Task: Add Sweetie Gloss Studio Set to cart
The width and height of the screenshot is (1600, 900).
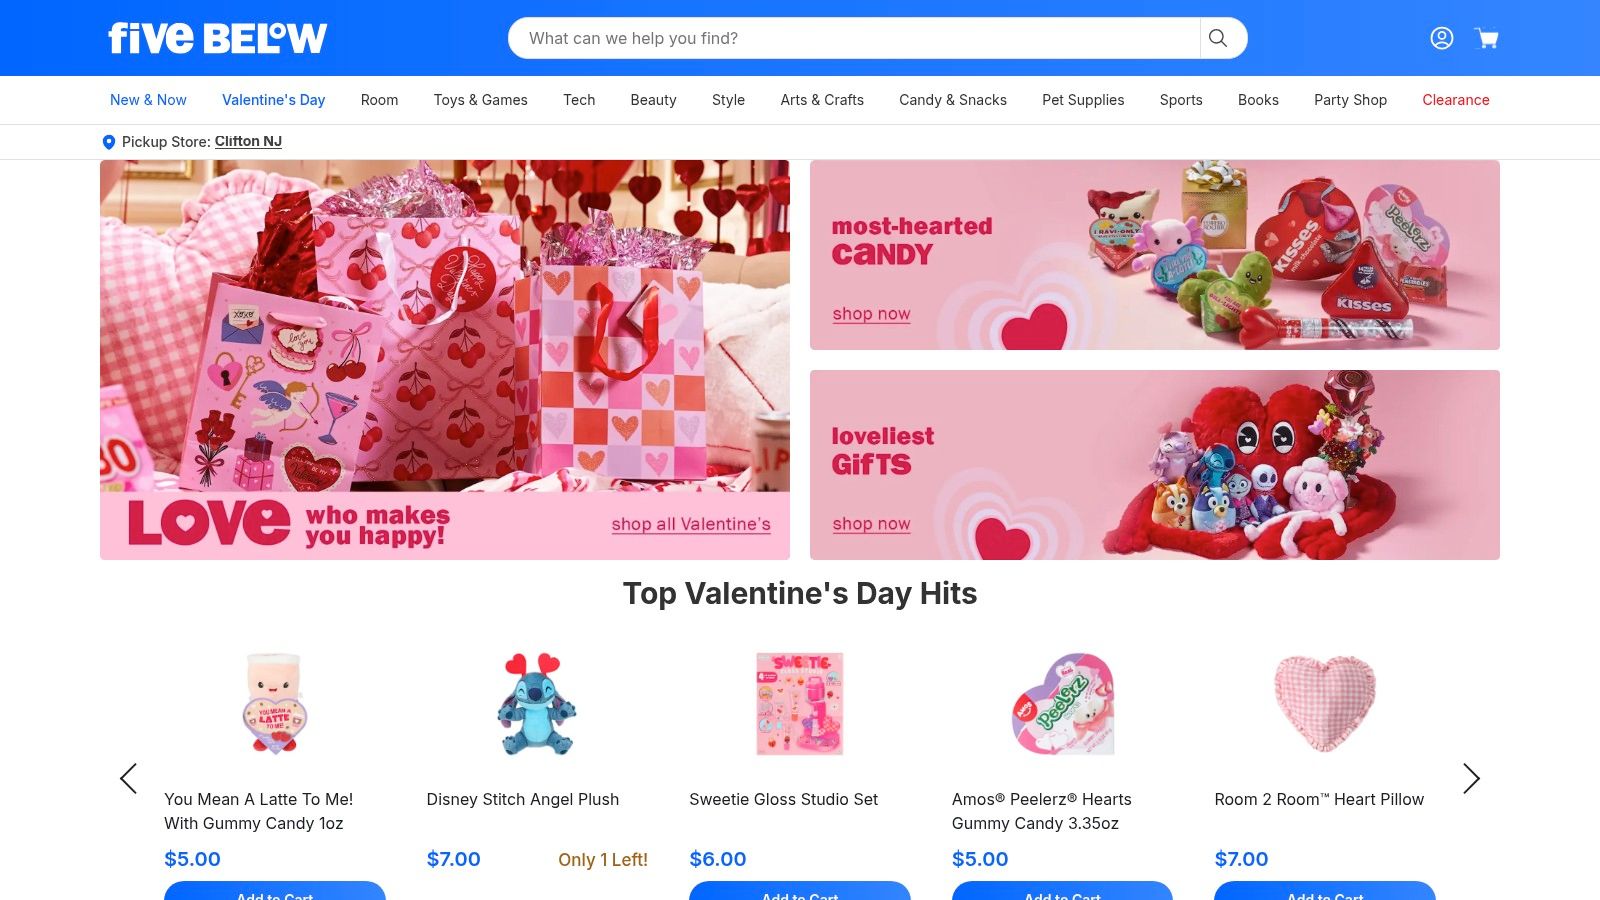Action: pos(800,890)
